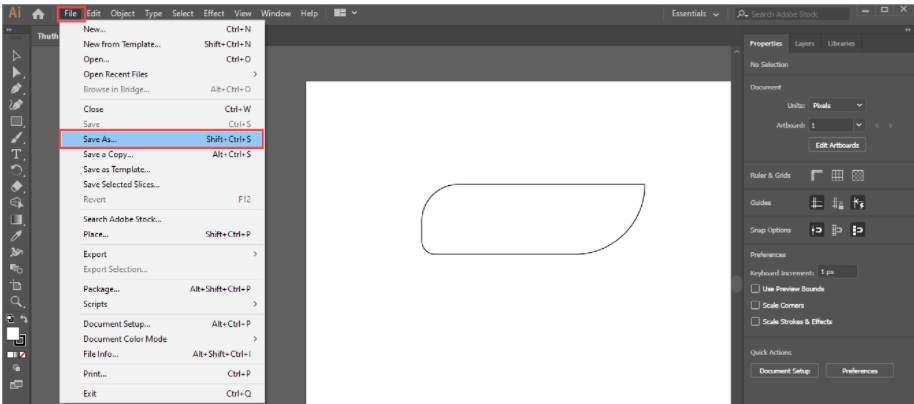The height and width of the screenshot is (404, 914).
Task: Toggle the grid display icon
Action: (x=837, y=175)
